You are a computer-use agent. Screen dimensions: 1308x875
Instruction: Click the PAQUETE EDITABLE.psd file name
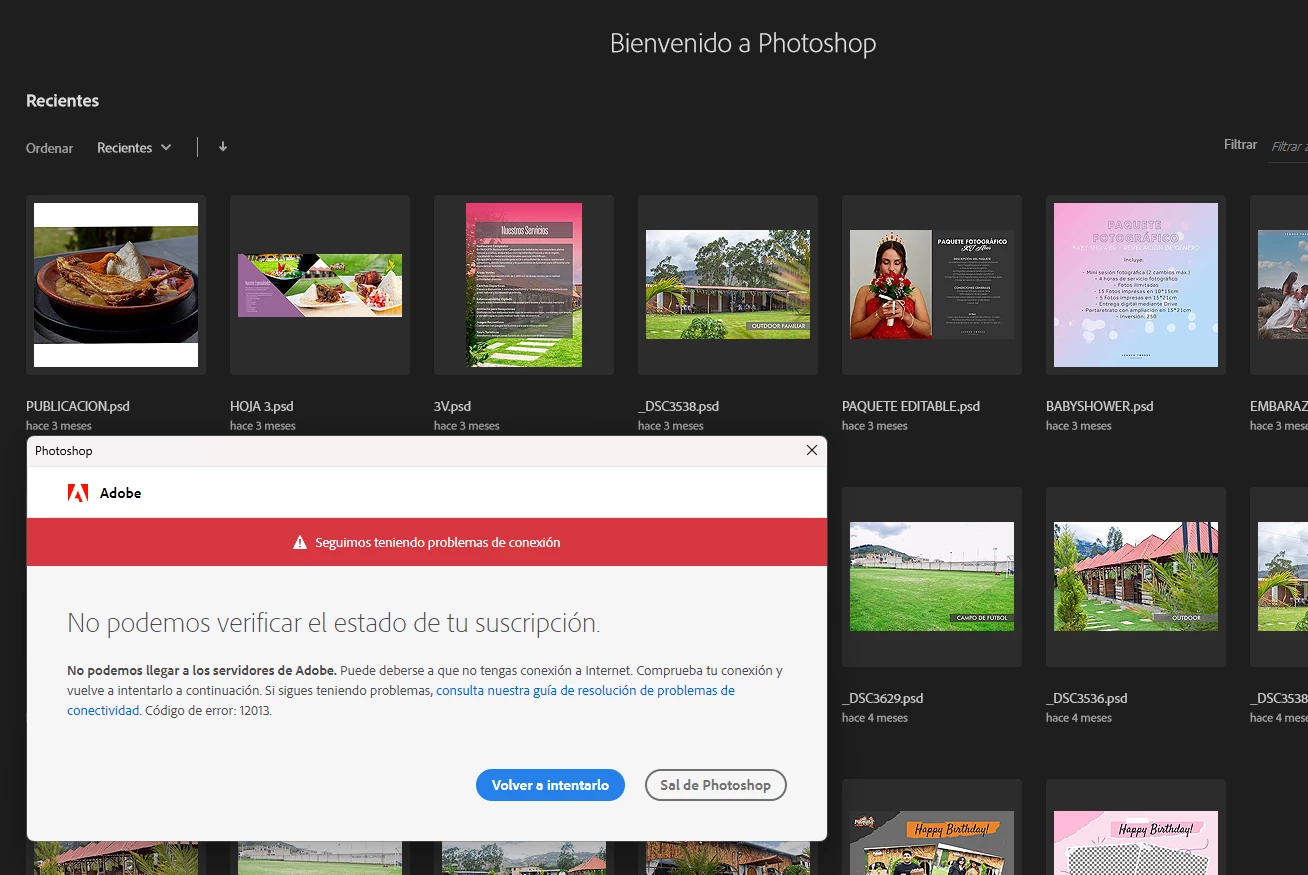(911, 407)
